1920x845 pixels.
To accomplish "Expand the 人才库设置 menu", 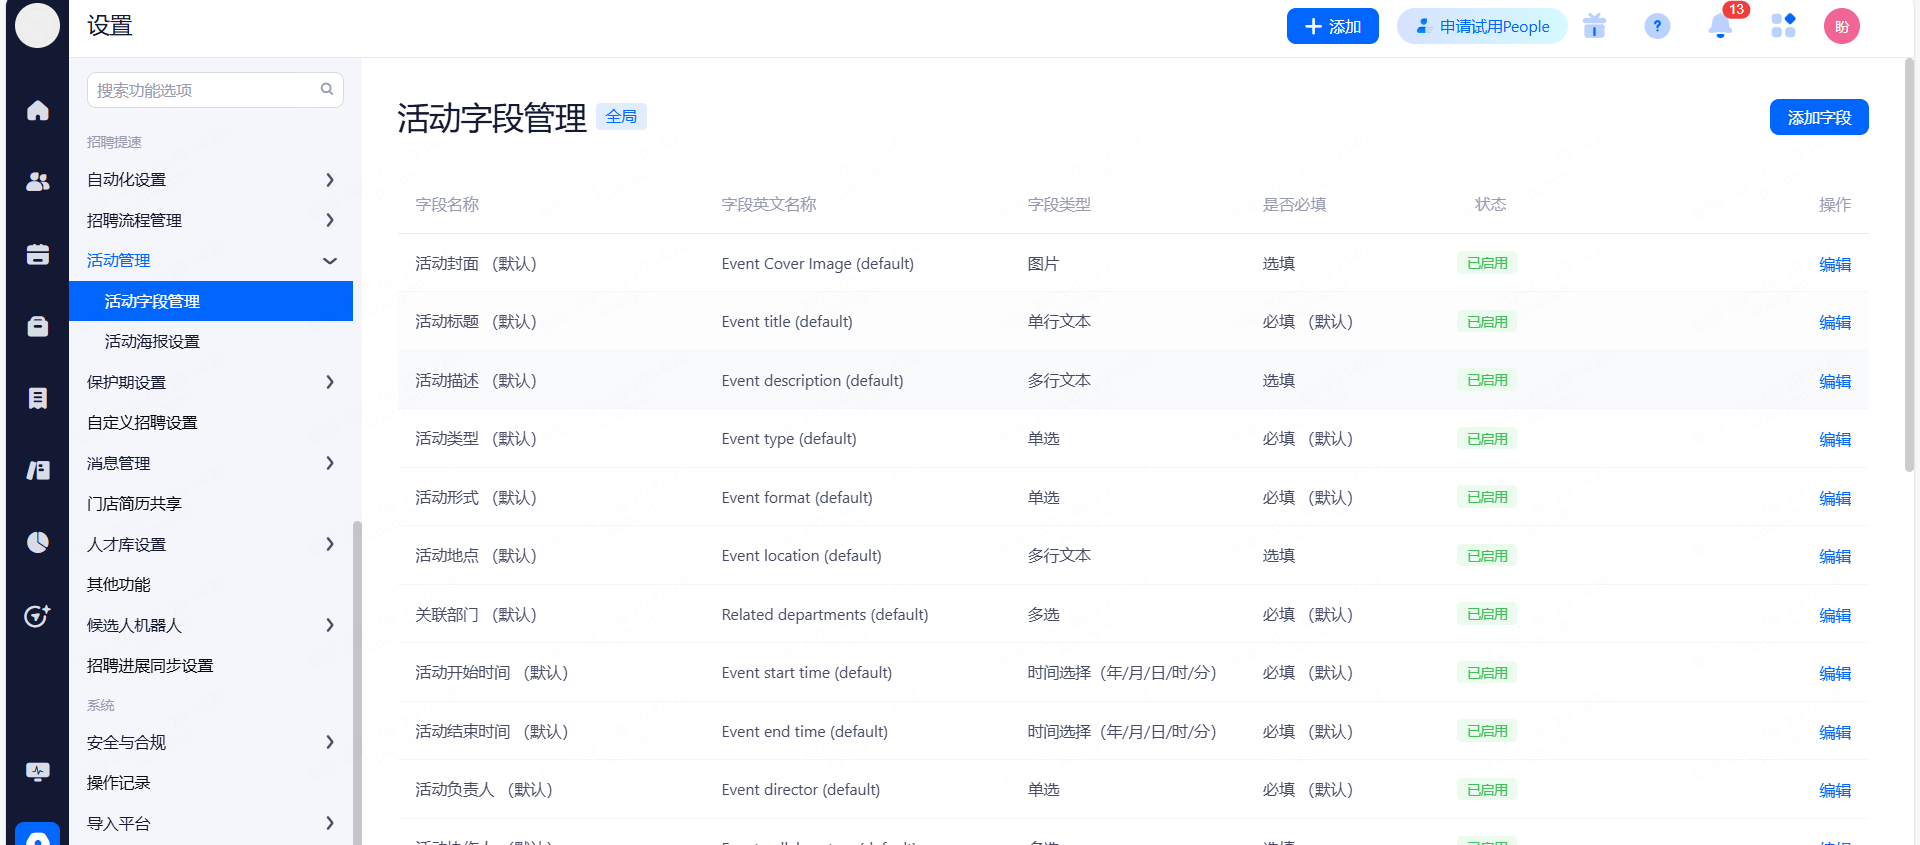I will point(210,545).
